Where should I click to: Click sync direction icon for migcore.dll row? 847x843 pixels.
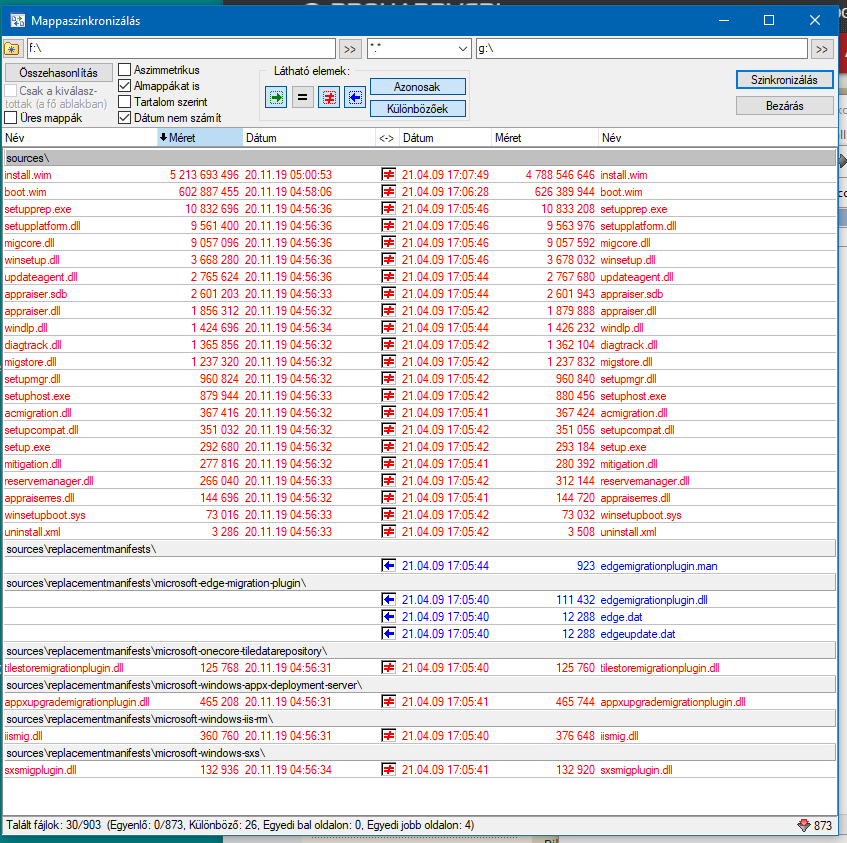[388, 242]
